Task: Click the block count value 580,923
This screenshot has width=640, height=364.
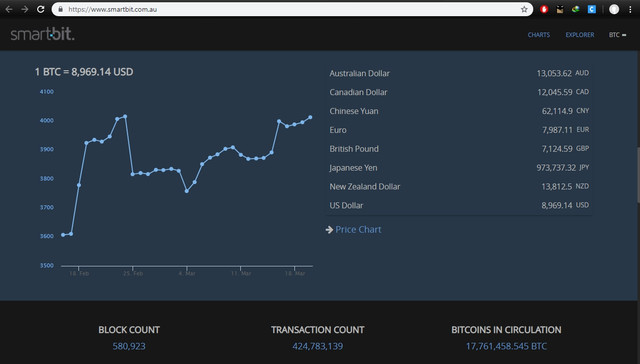Action: [129, 346]
